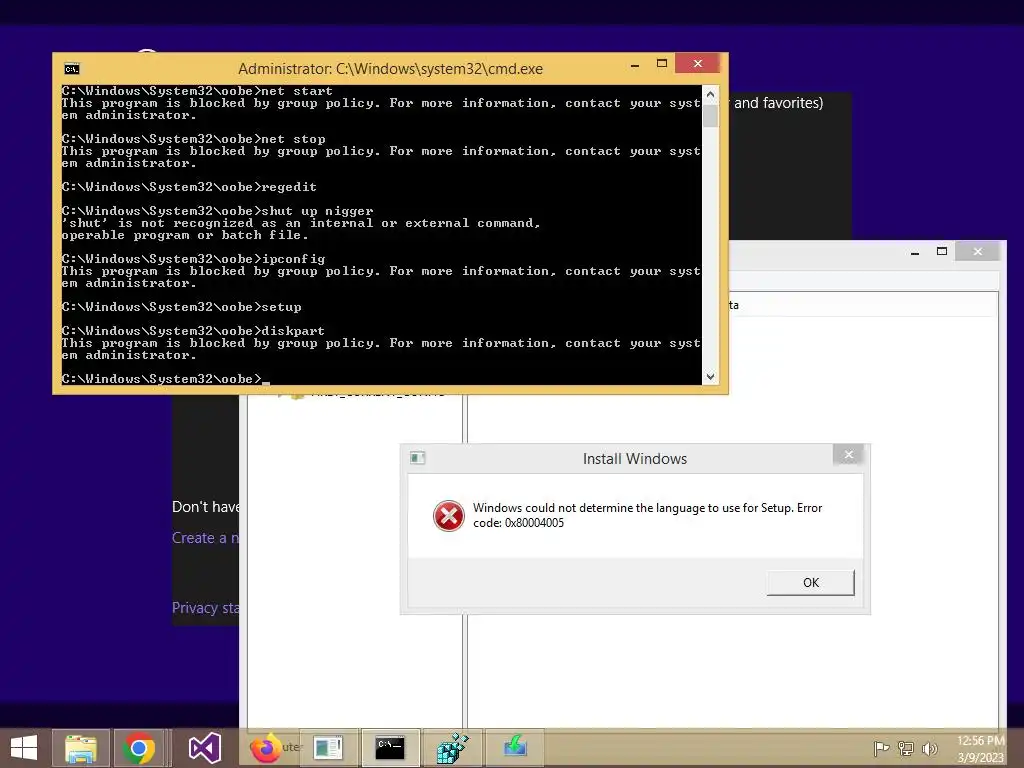Close the background Registry Editor window
This screenshot has height=768, width=1024.
coord(977,251)
